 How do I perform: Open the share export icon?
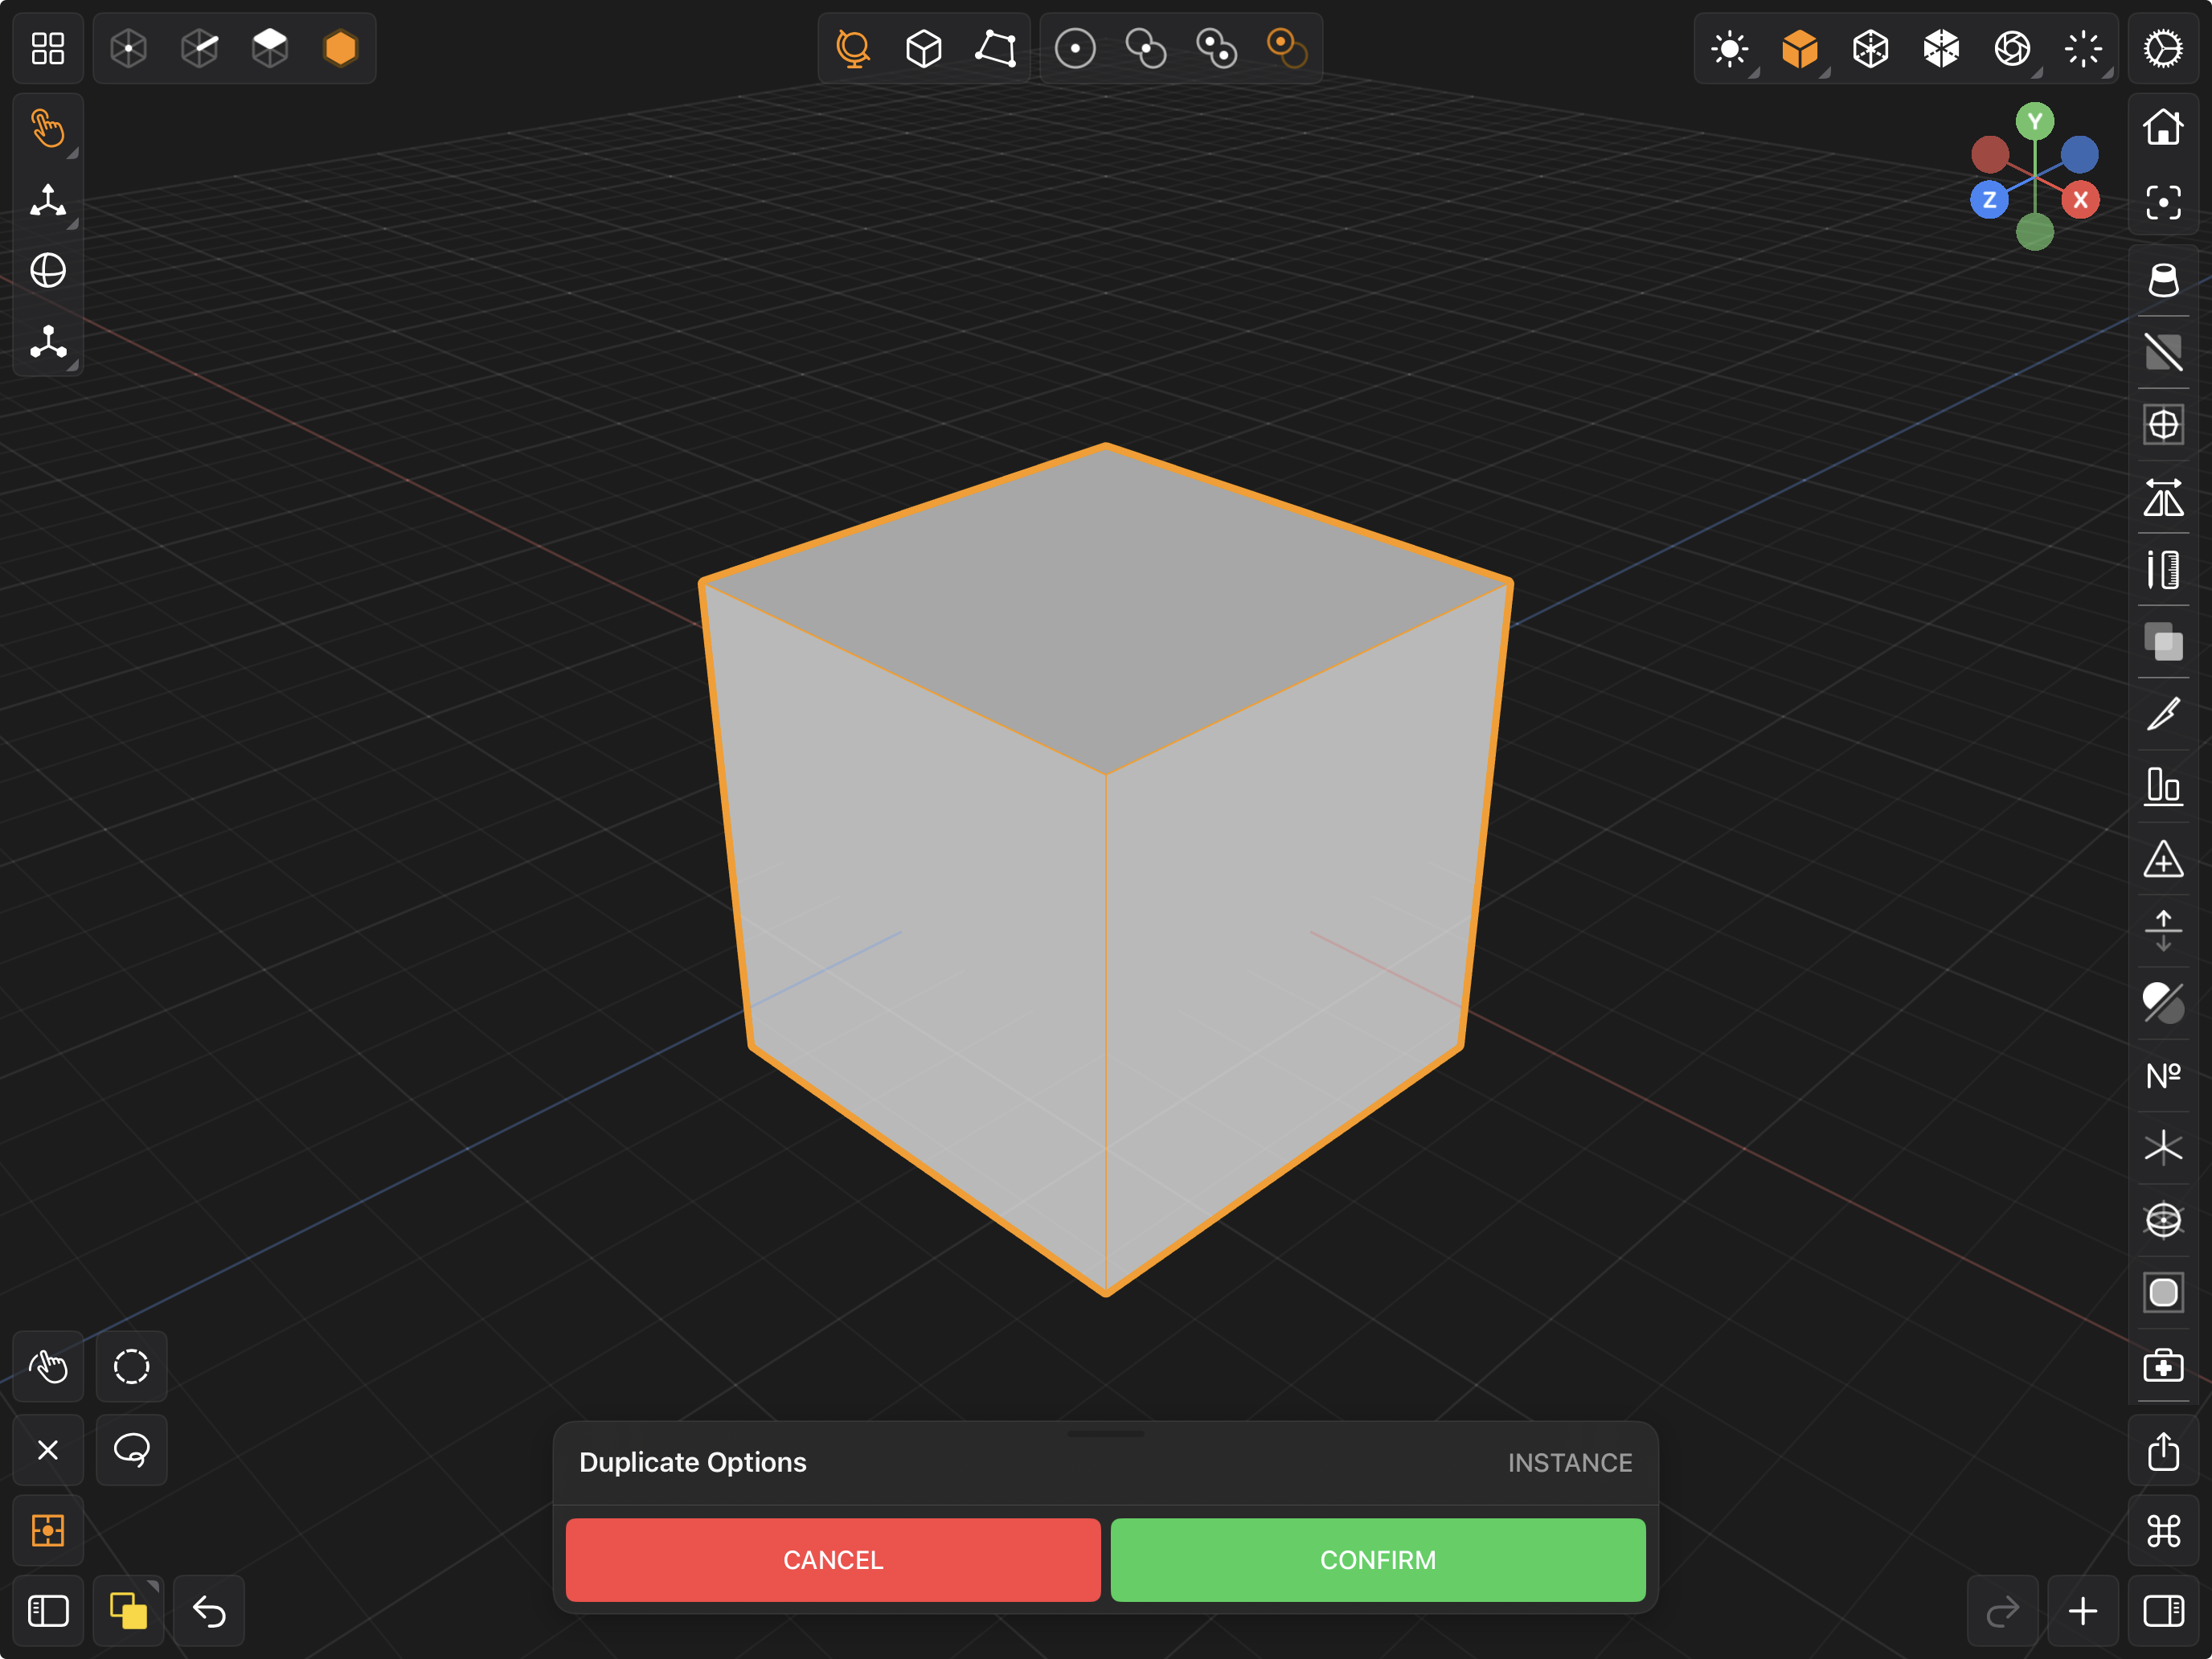pyautogui.click(x=2164, y=1451)
